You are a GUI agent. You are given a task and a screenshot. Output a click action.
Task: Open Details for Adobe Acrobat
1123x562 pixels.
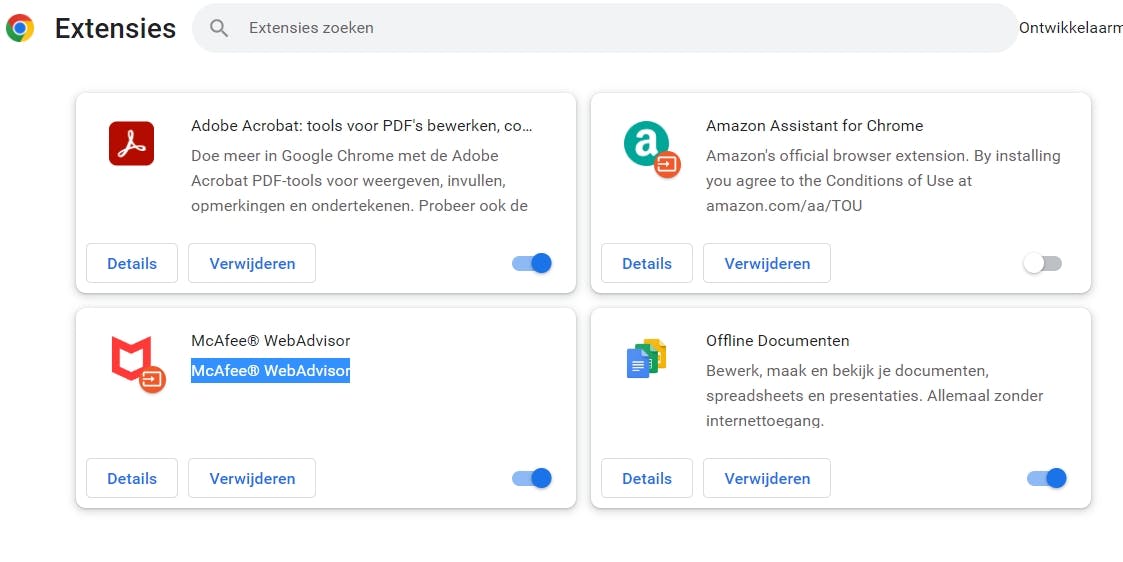click(x=132, y=264)
